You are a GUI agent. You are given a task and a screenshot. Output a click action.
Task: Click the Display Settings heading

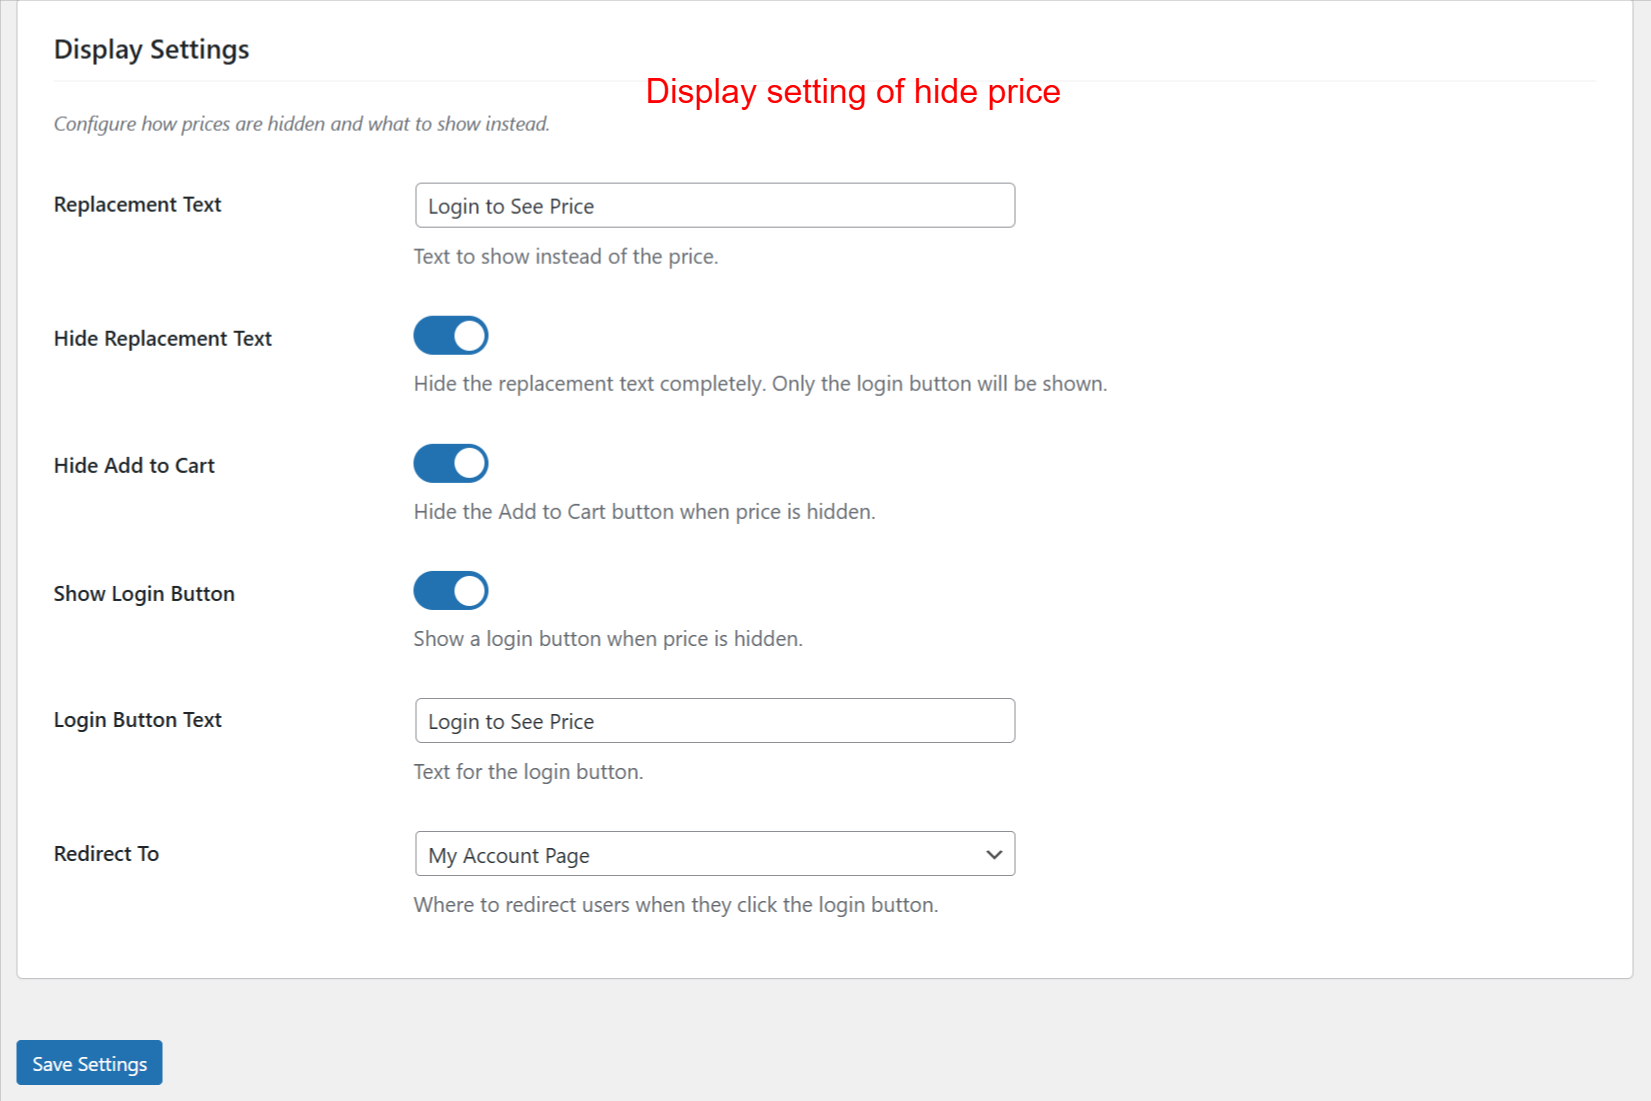151,48
